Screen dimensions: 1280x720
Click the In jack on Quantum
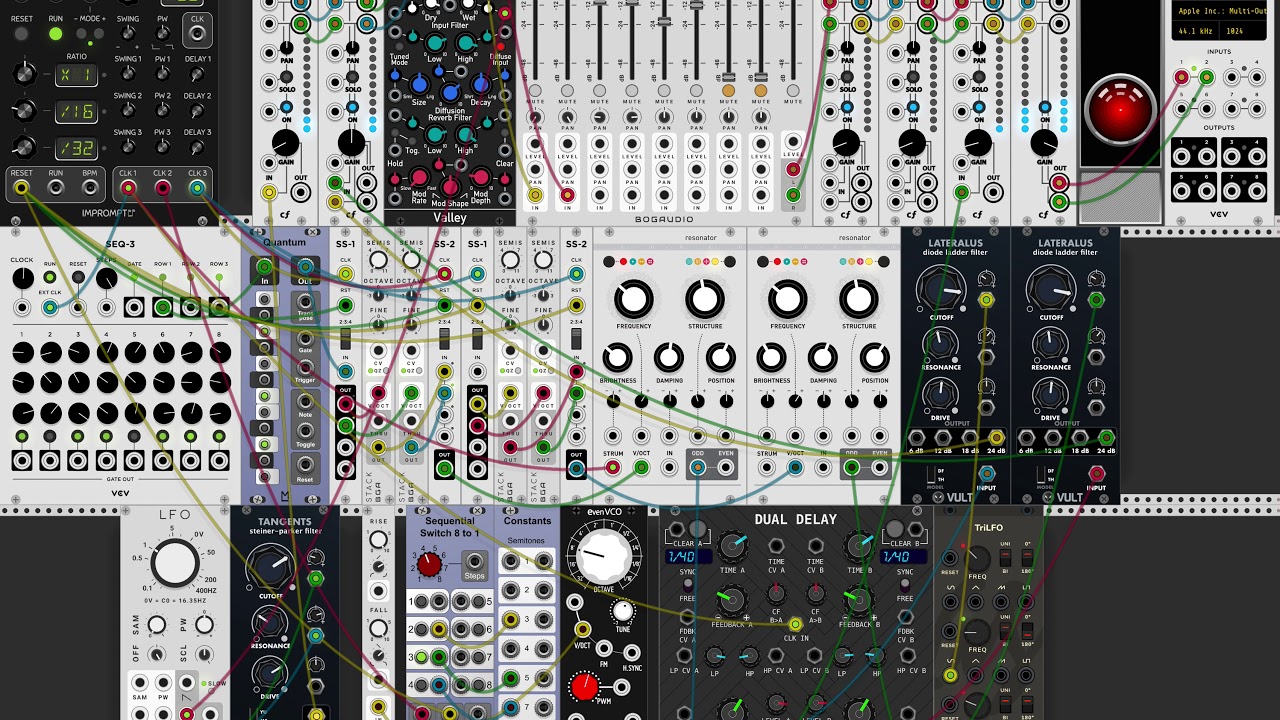pos(264,267)
